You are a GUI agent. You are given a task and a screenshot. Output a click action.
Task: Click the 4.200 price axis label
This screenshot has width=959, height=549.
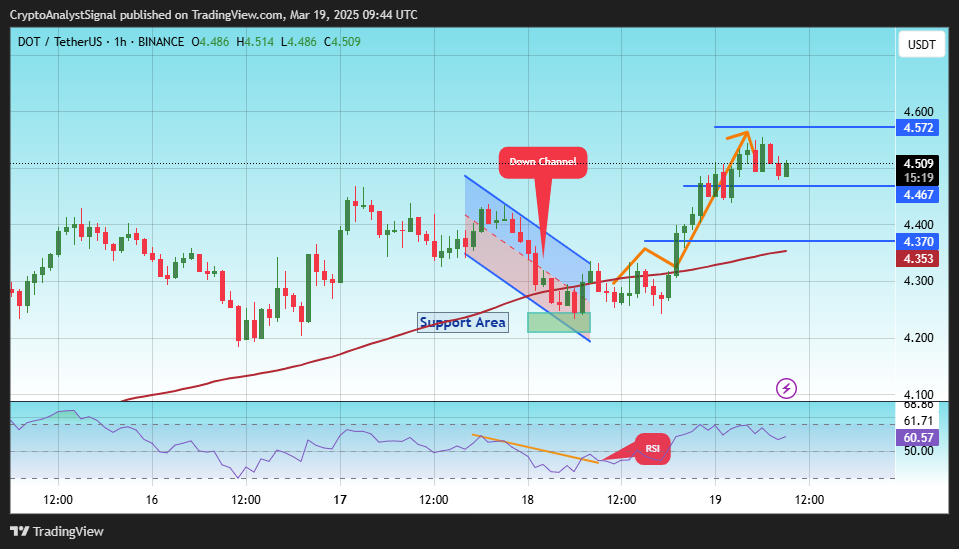click(919, 338)
